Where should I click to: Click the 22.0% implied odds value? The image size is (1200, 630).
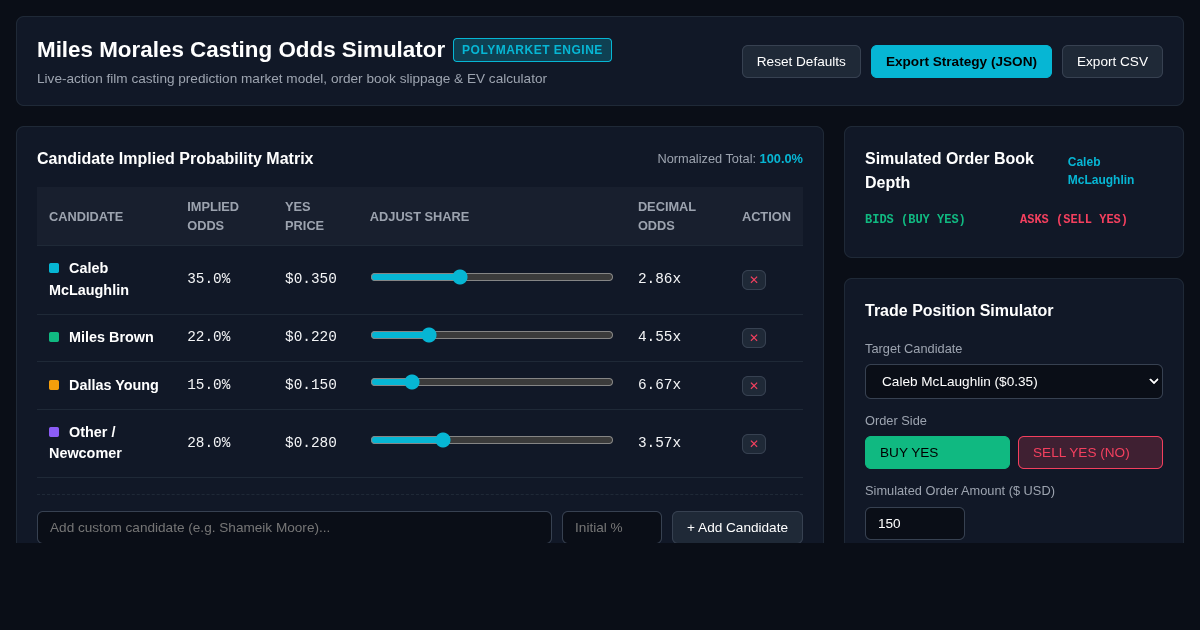pos(209,337)
